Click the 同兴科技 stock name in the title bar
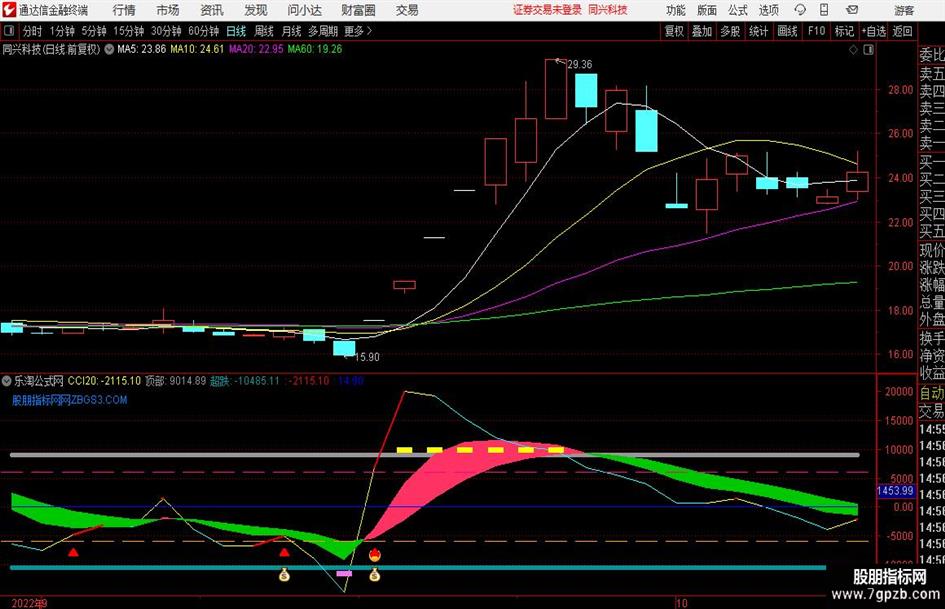945x609 pixels. 608,10
